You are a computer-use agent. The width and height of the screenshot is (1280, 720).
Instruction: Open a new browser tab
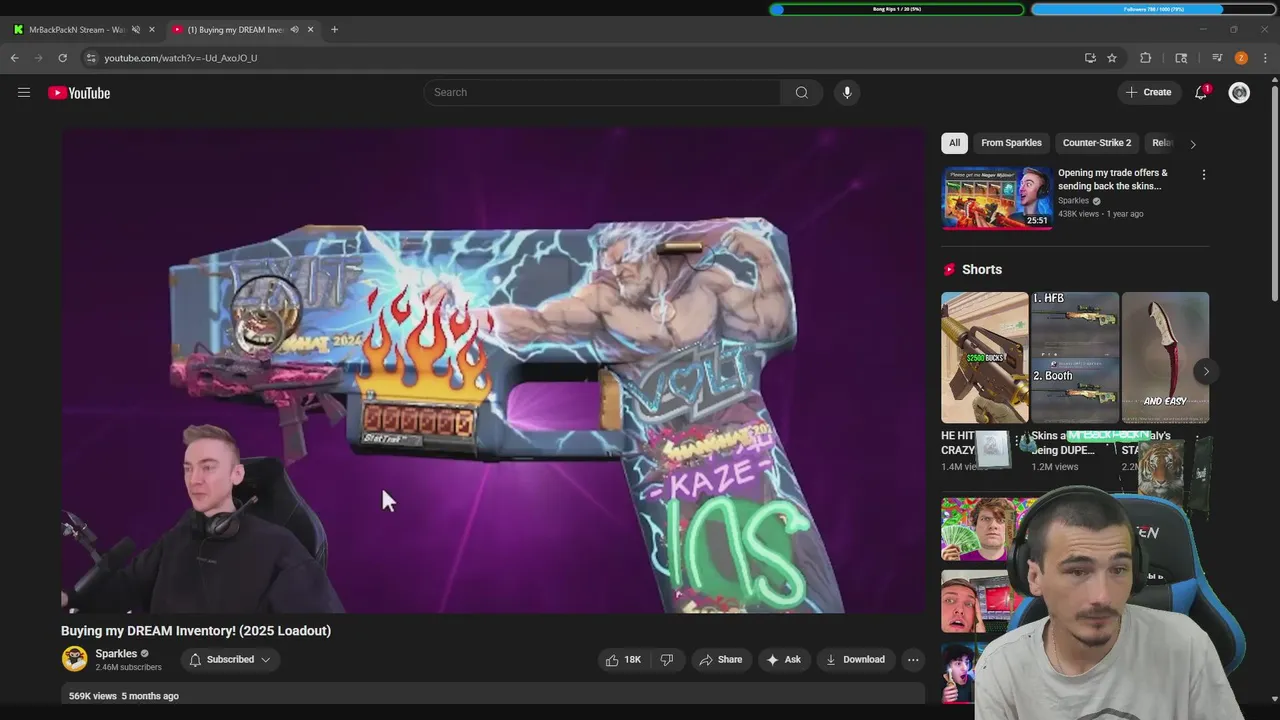pos(334,30)
